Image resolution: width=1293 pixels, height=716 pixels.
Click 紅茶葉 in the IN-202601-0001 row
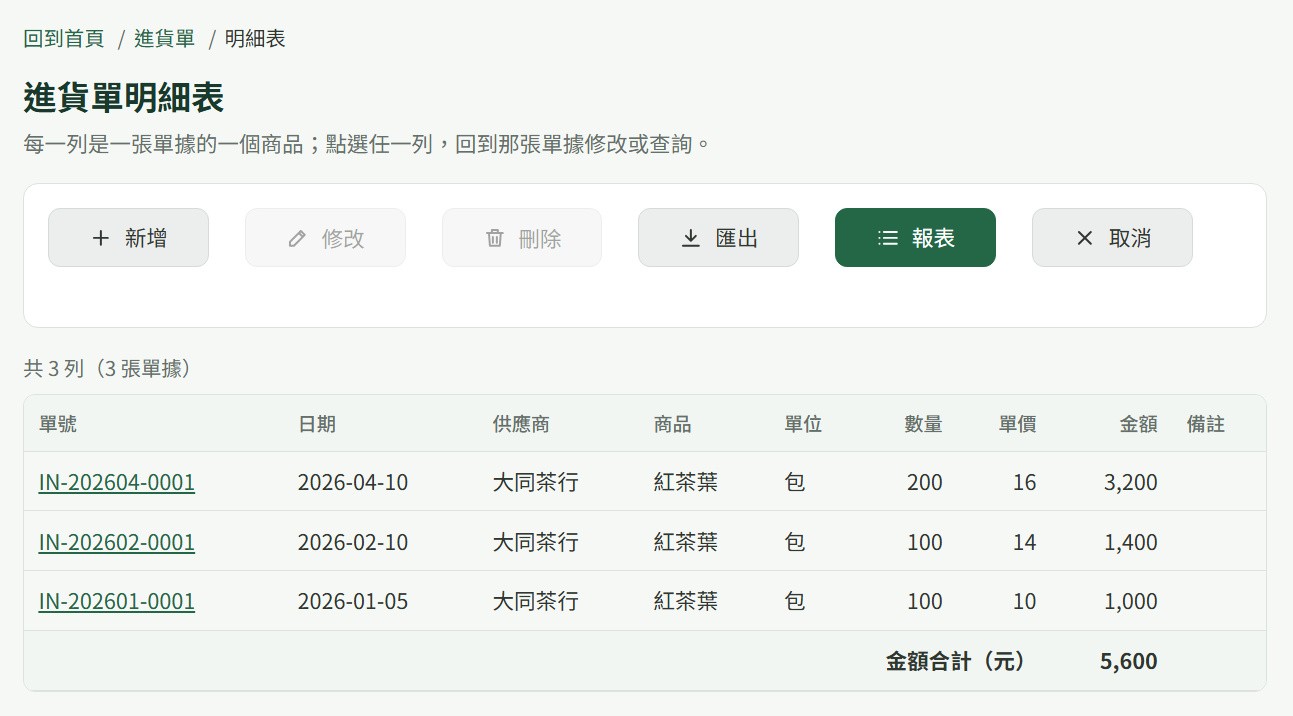(x=686, y=601)
